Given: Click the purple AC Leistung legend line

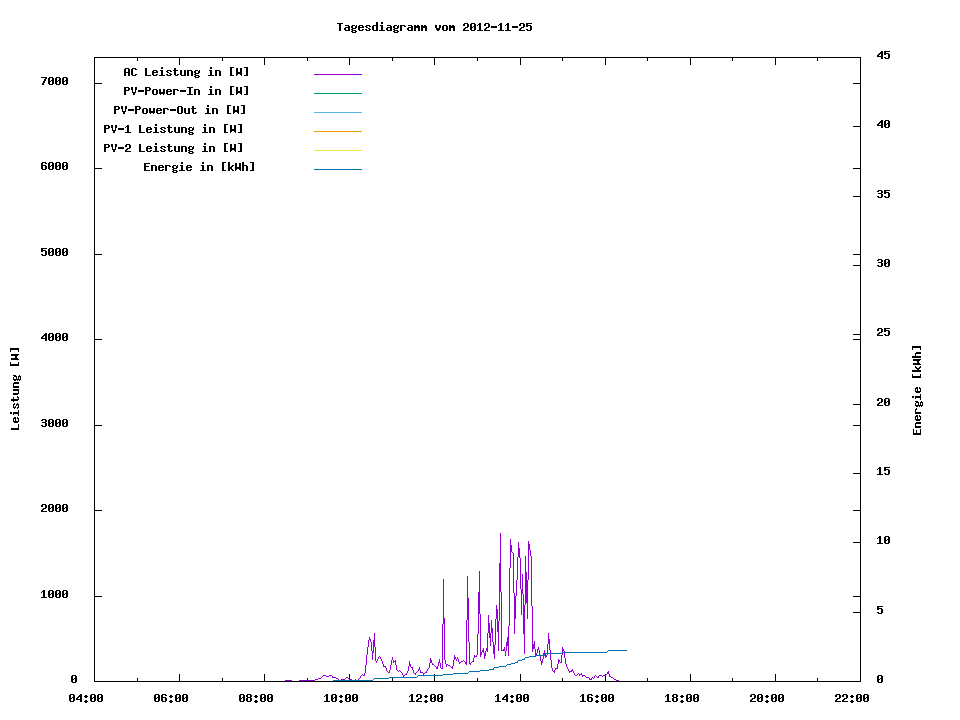Looking at the screenshot, I should pyautogui.click(x=337, y=74).
